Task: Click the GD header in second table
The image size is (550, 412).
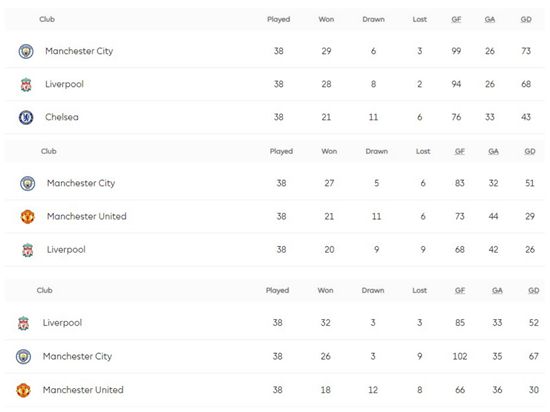Action: pyautogui.click(x=530, y=151)
